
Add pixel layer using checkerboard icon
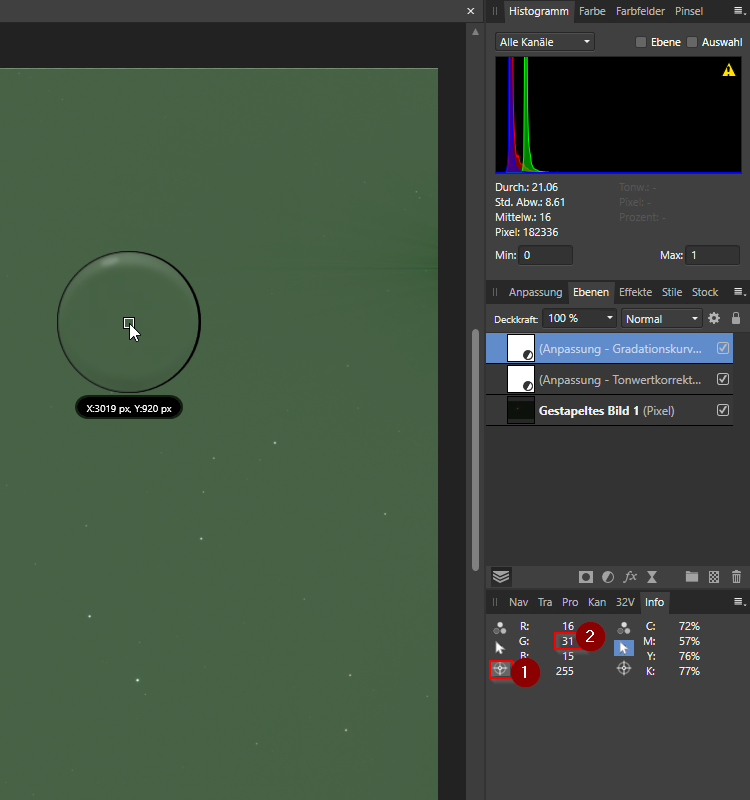click(714, 577)
